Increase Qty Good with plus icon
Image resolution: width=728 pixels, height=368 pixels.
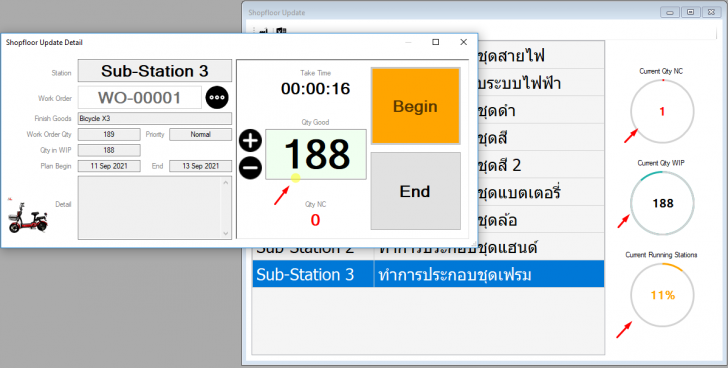[x=250, y=141]
